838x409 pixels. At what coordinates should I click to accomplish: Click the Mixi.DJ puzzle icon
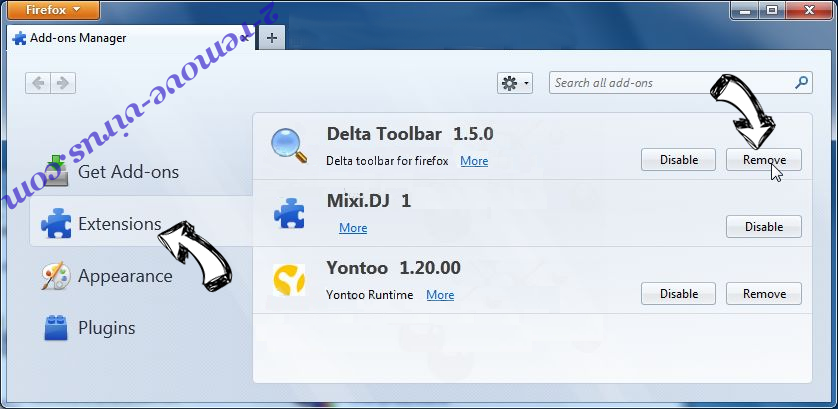(289, 213)
